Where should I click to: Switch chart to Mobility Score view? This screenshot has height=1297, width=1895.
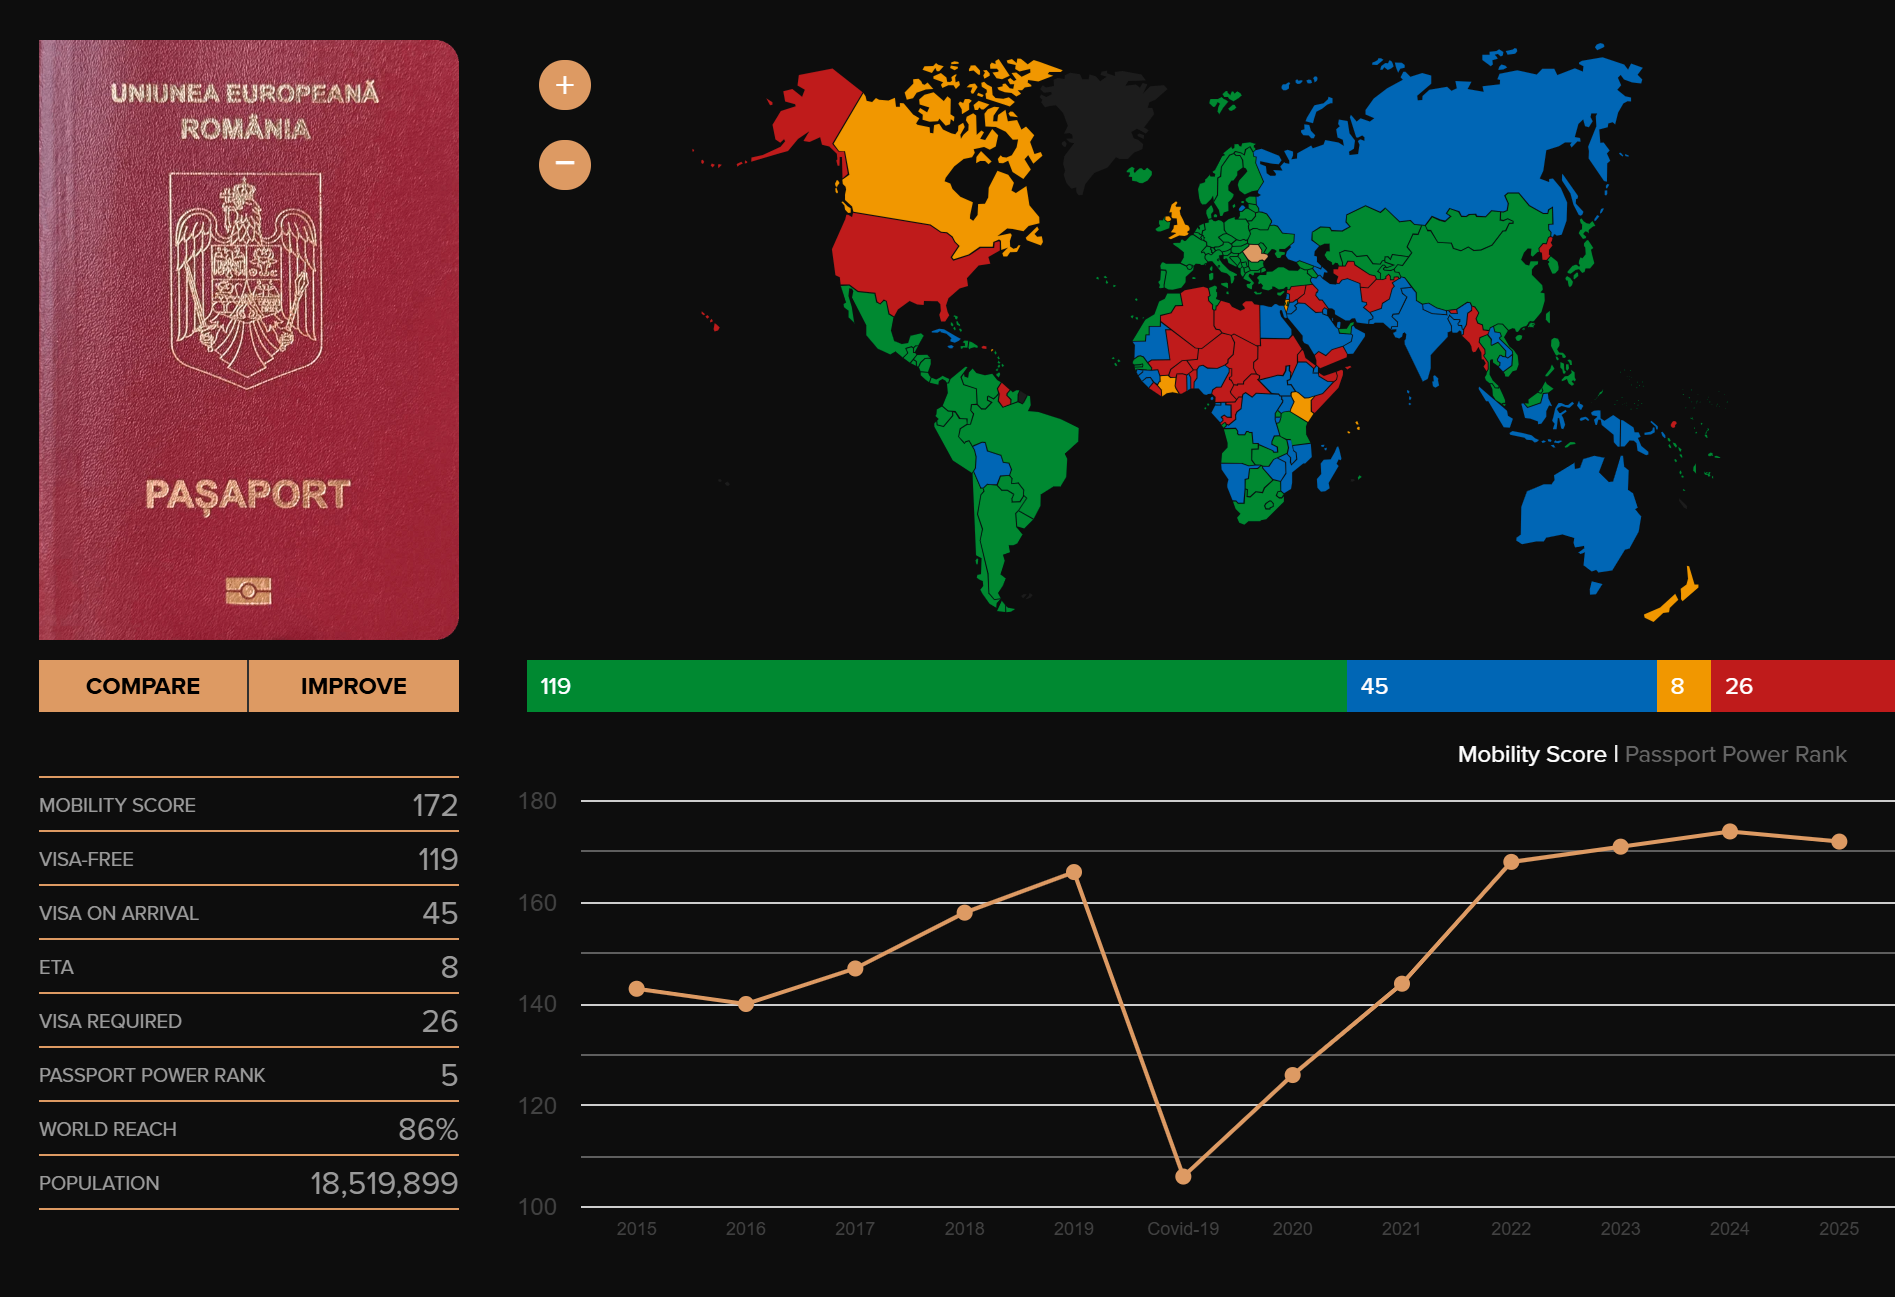click(x=1532, y=754)
